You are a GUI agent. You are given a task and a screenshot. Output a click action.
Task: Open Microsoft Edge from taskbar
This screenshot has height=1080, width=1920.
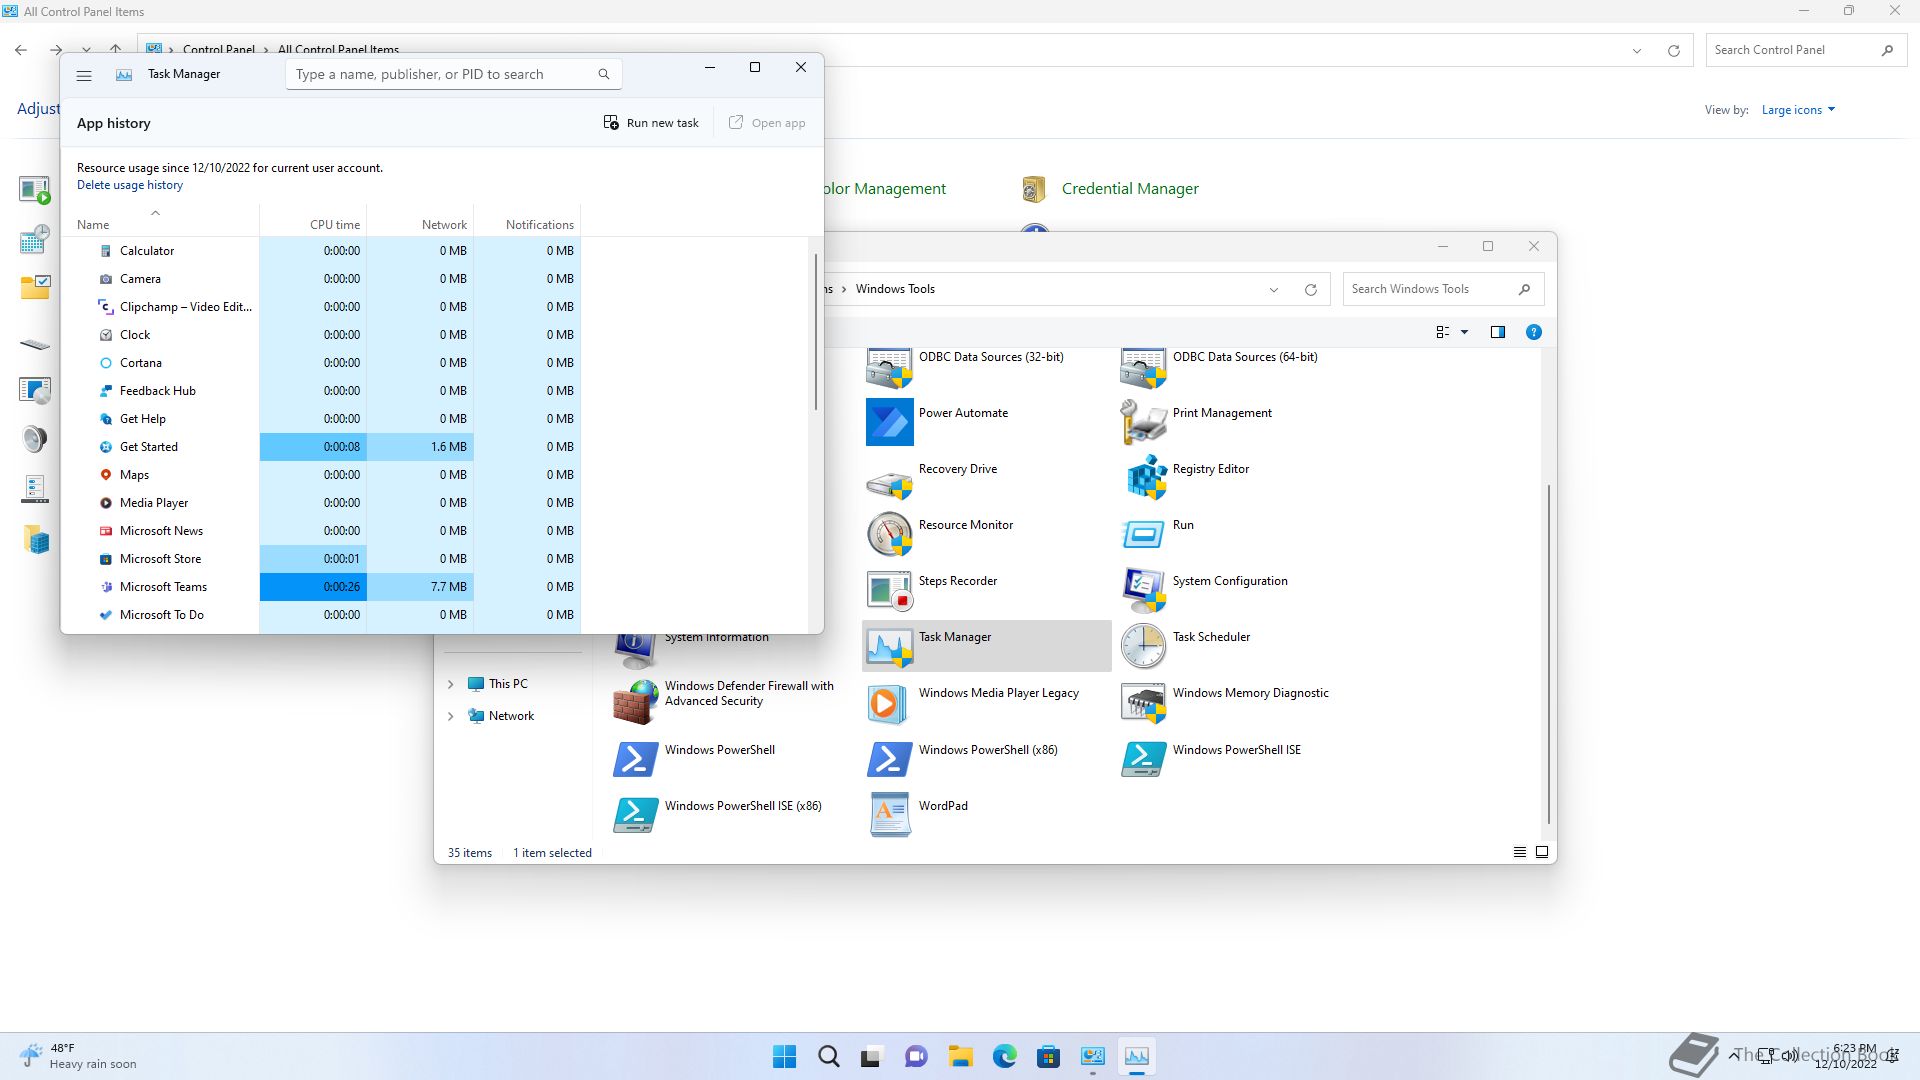coord(1005,1056)
